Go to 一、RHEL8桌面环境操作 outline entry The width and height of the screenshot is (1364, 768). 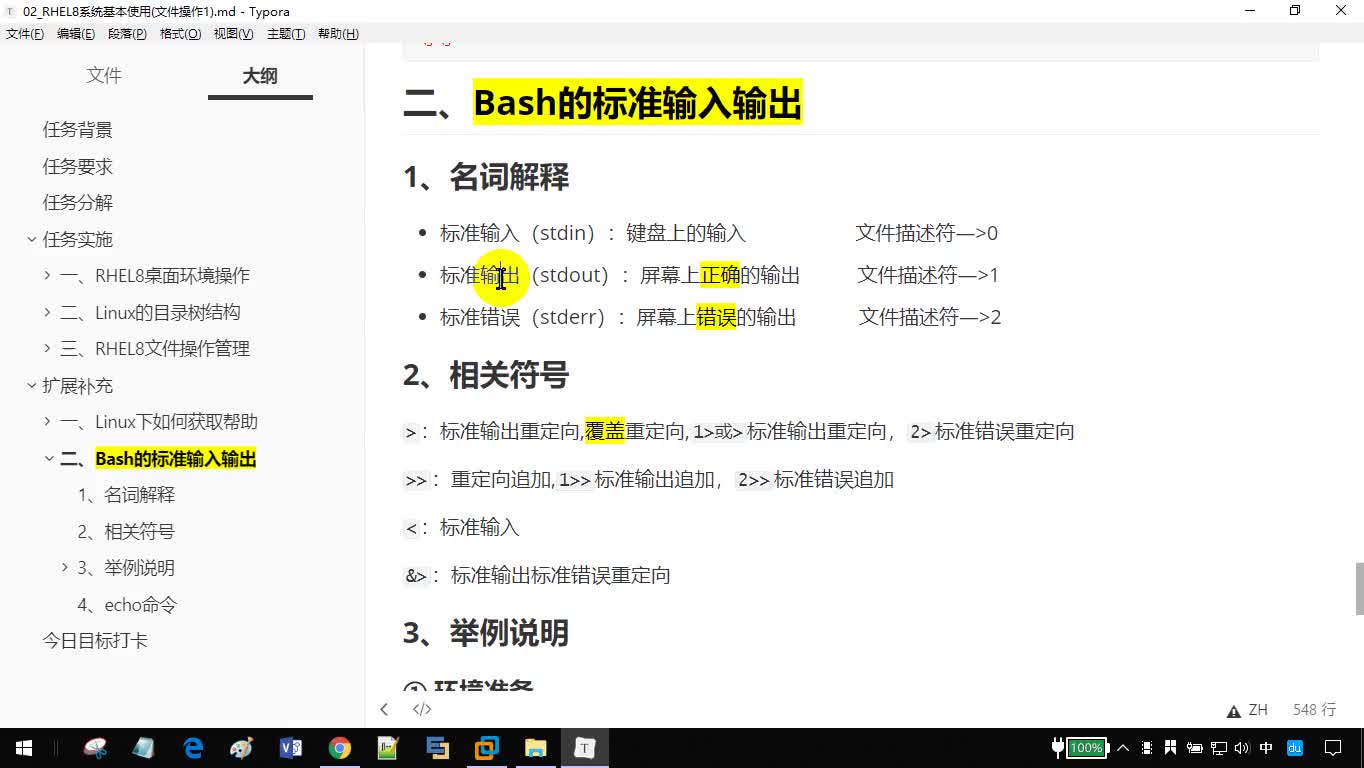coord(155,276)
